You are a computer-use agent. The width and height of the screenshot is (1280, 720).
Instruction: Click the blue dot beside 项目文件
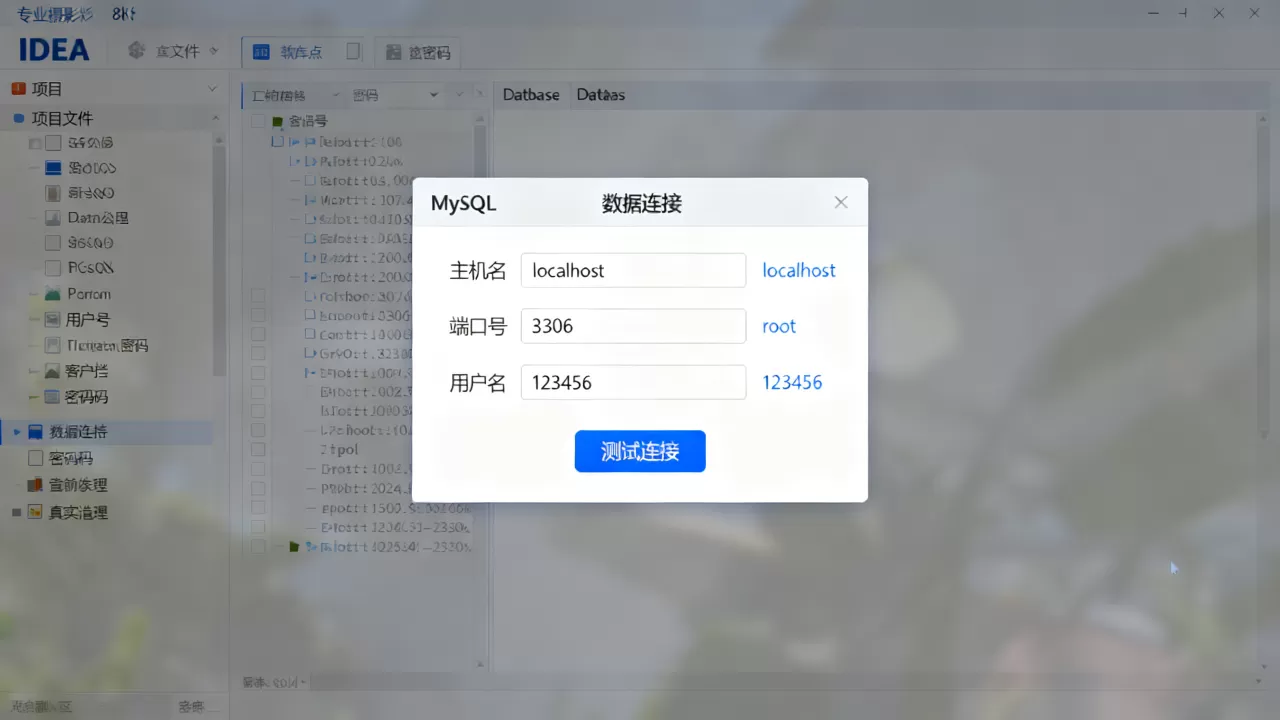(x=18, y=118)
